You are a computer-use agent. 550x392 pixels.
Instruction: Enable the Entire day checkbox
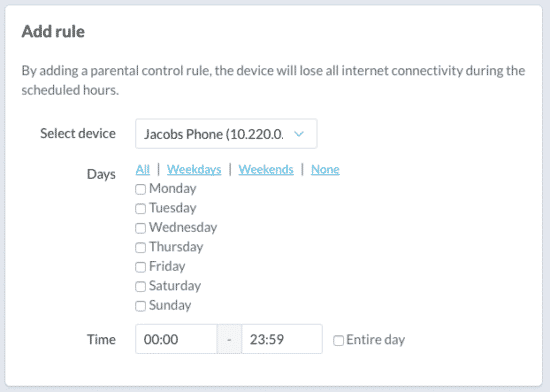coord(338,340)
